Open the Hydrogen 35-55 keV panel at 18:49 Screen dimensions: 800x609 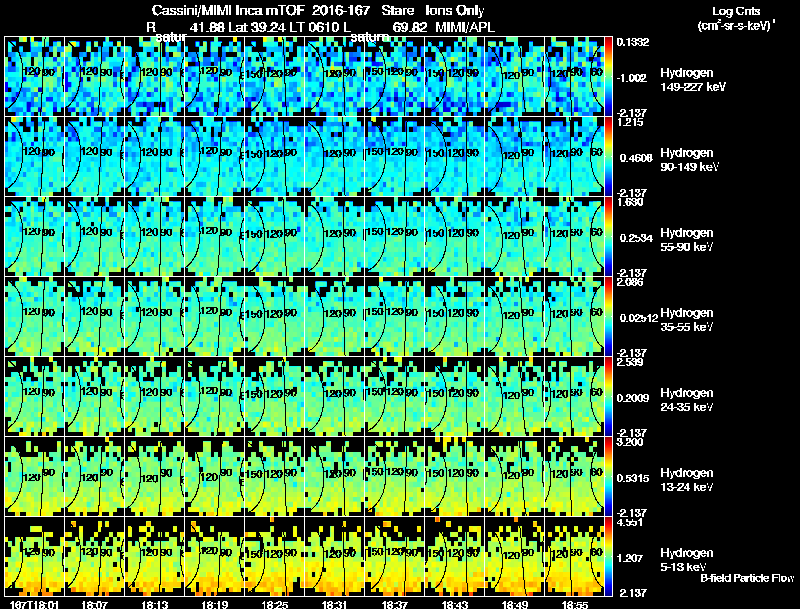pyautogui.click(x=515, y=316)
